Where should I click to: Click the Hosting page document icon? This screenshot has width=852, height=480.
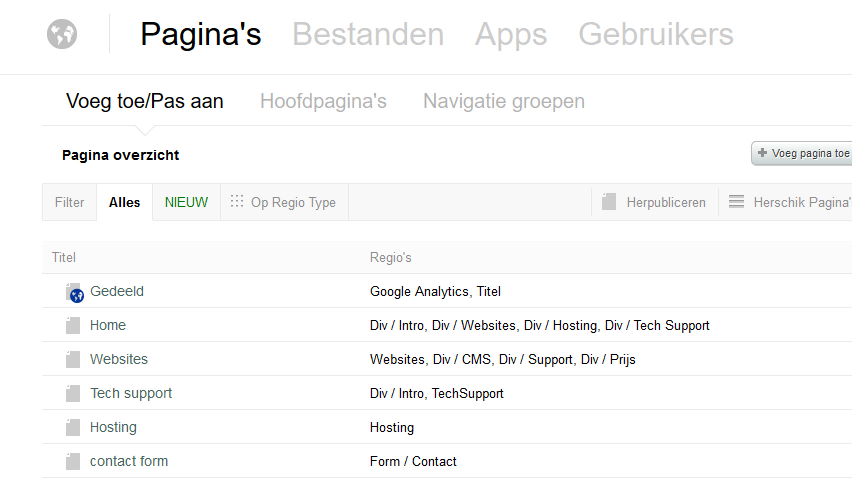[x=72, y=428]
